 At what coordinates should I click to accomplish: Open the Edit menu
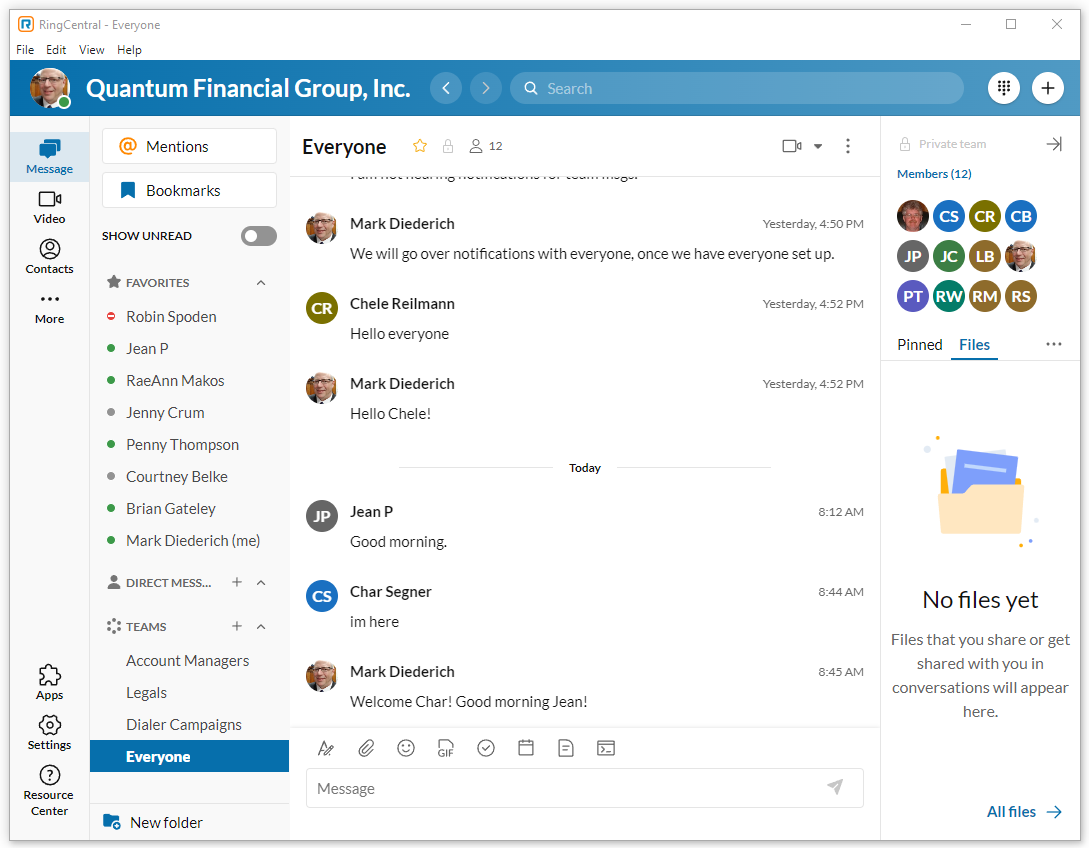[56, 50]
